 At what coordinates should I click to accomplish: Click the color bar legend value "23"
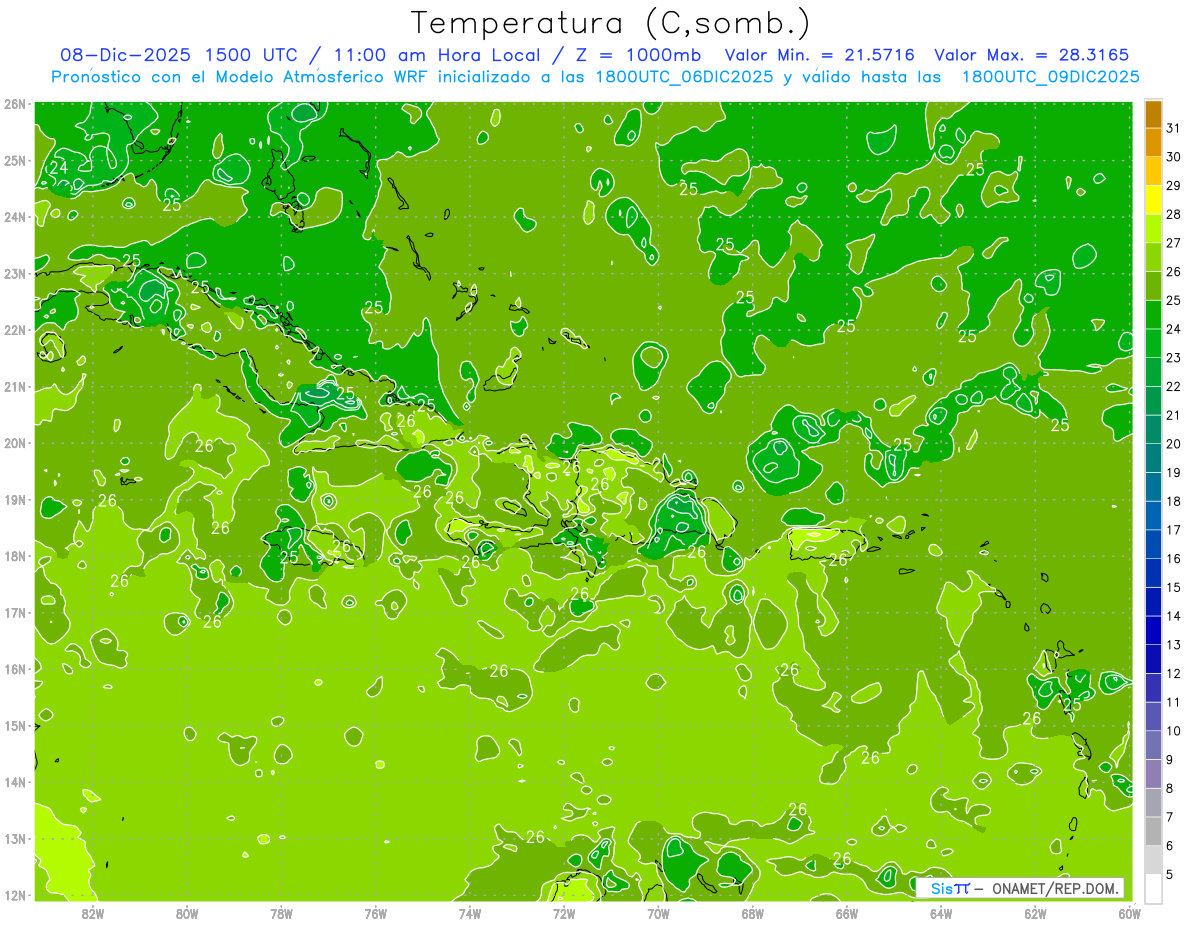pos(1173,357)
